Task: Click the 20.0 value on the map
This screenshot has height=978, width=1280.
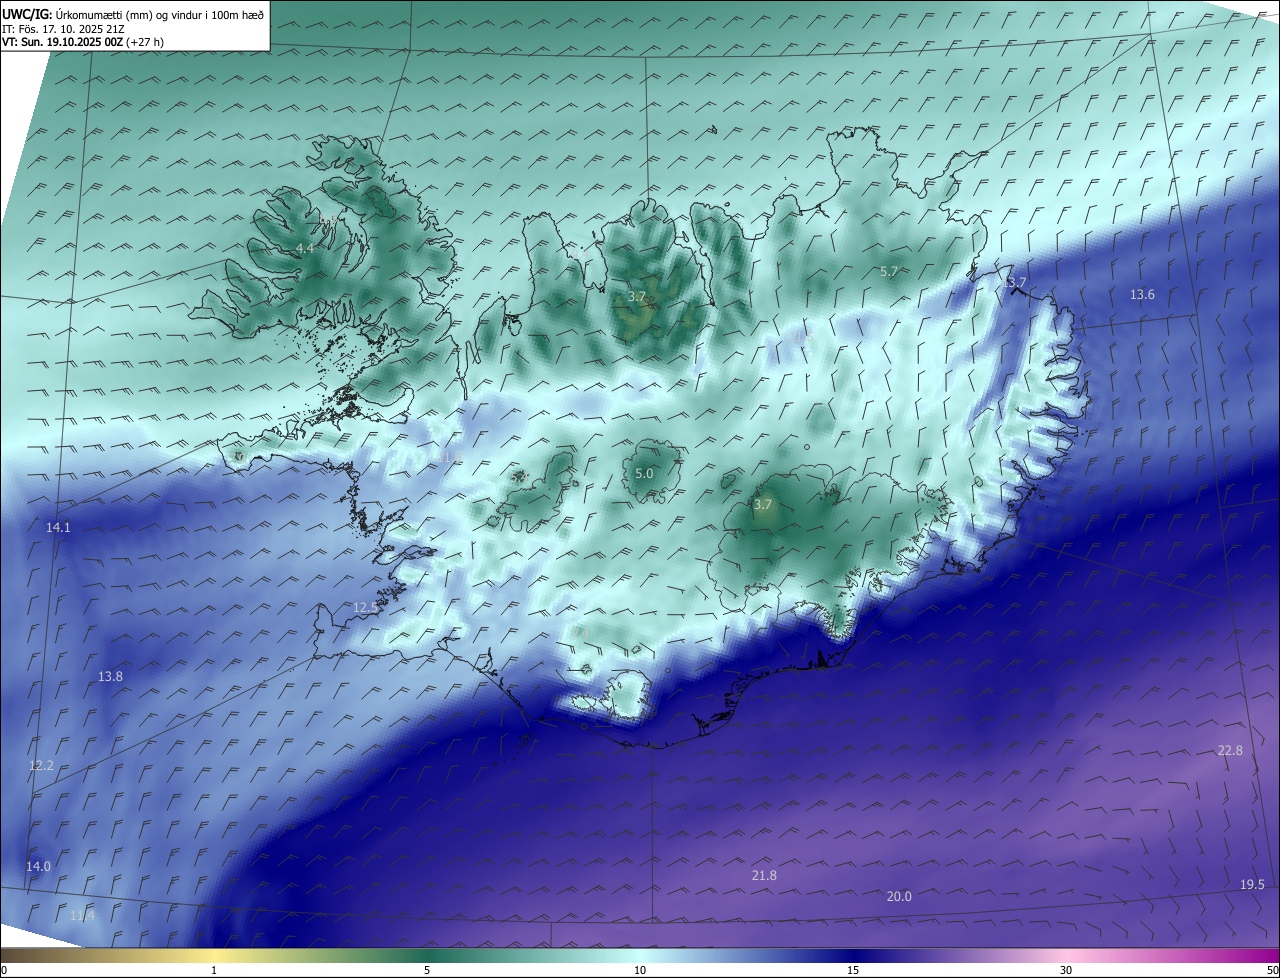Action: tap(899, 896)
